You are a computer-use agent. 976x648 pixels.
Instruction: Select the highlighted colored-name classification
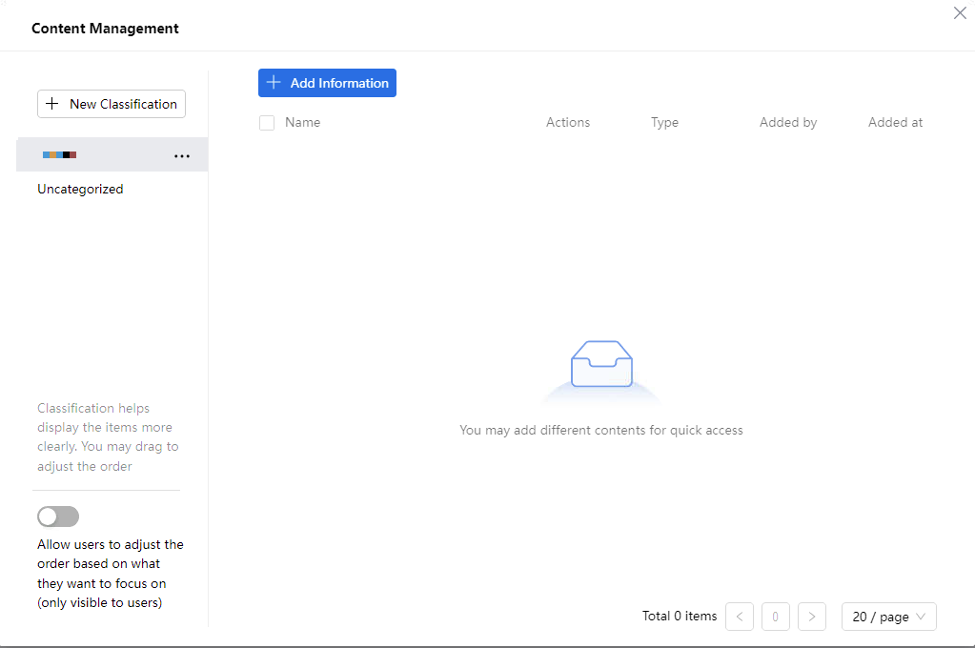click(x=60, y=155)
